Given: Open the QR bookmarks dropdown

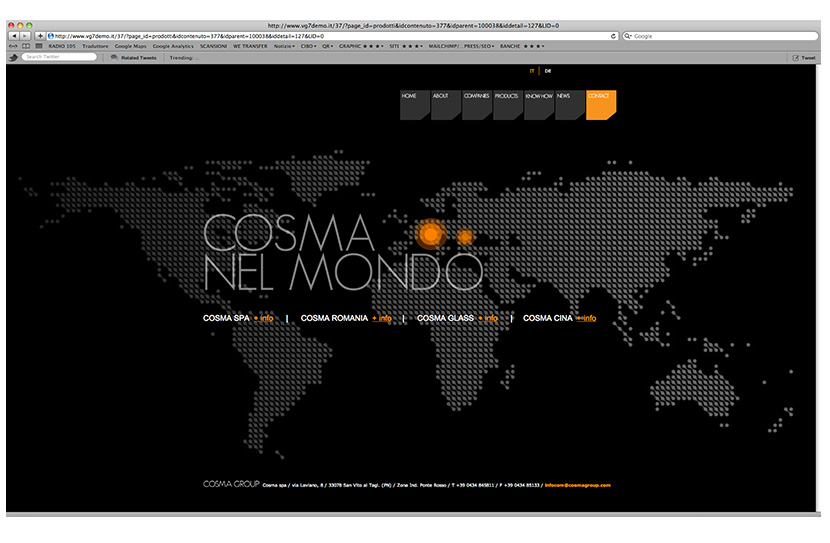Looking at the screenshot, I should [328, 46].
